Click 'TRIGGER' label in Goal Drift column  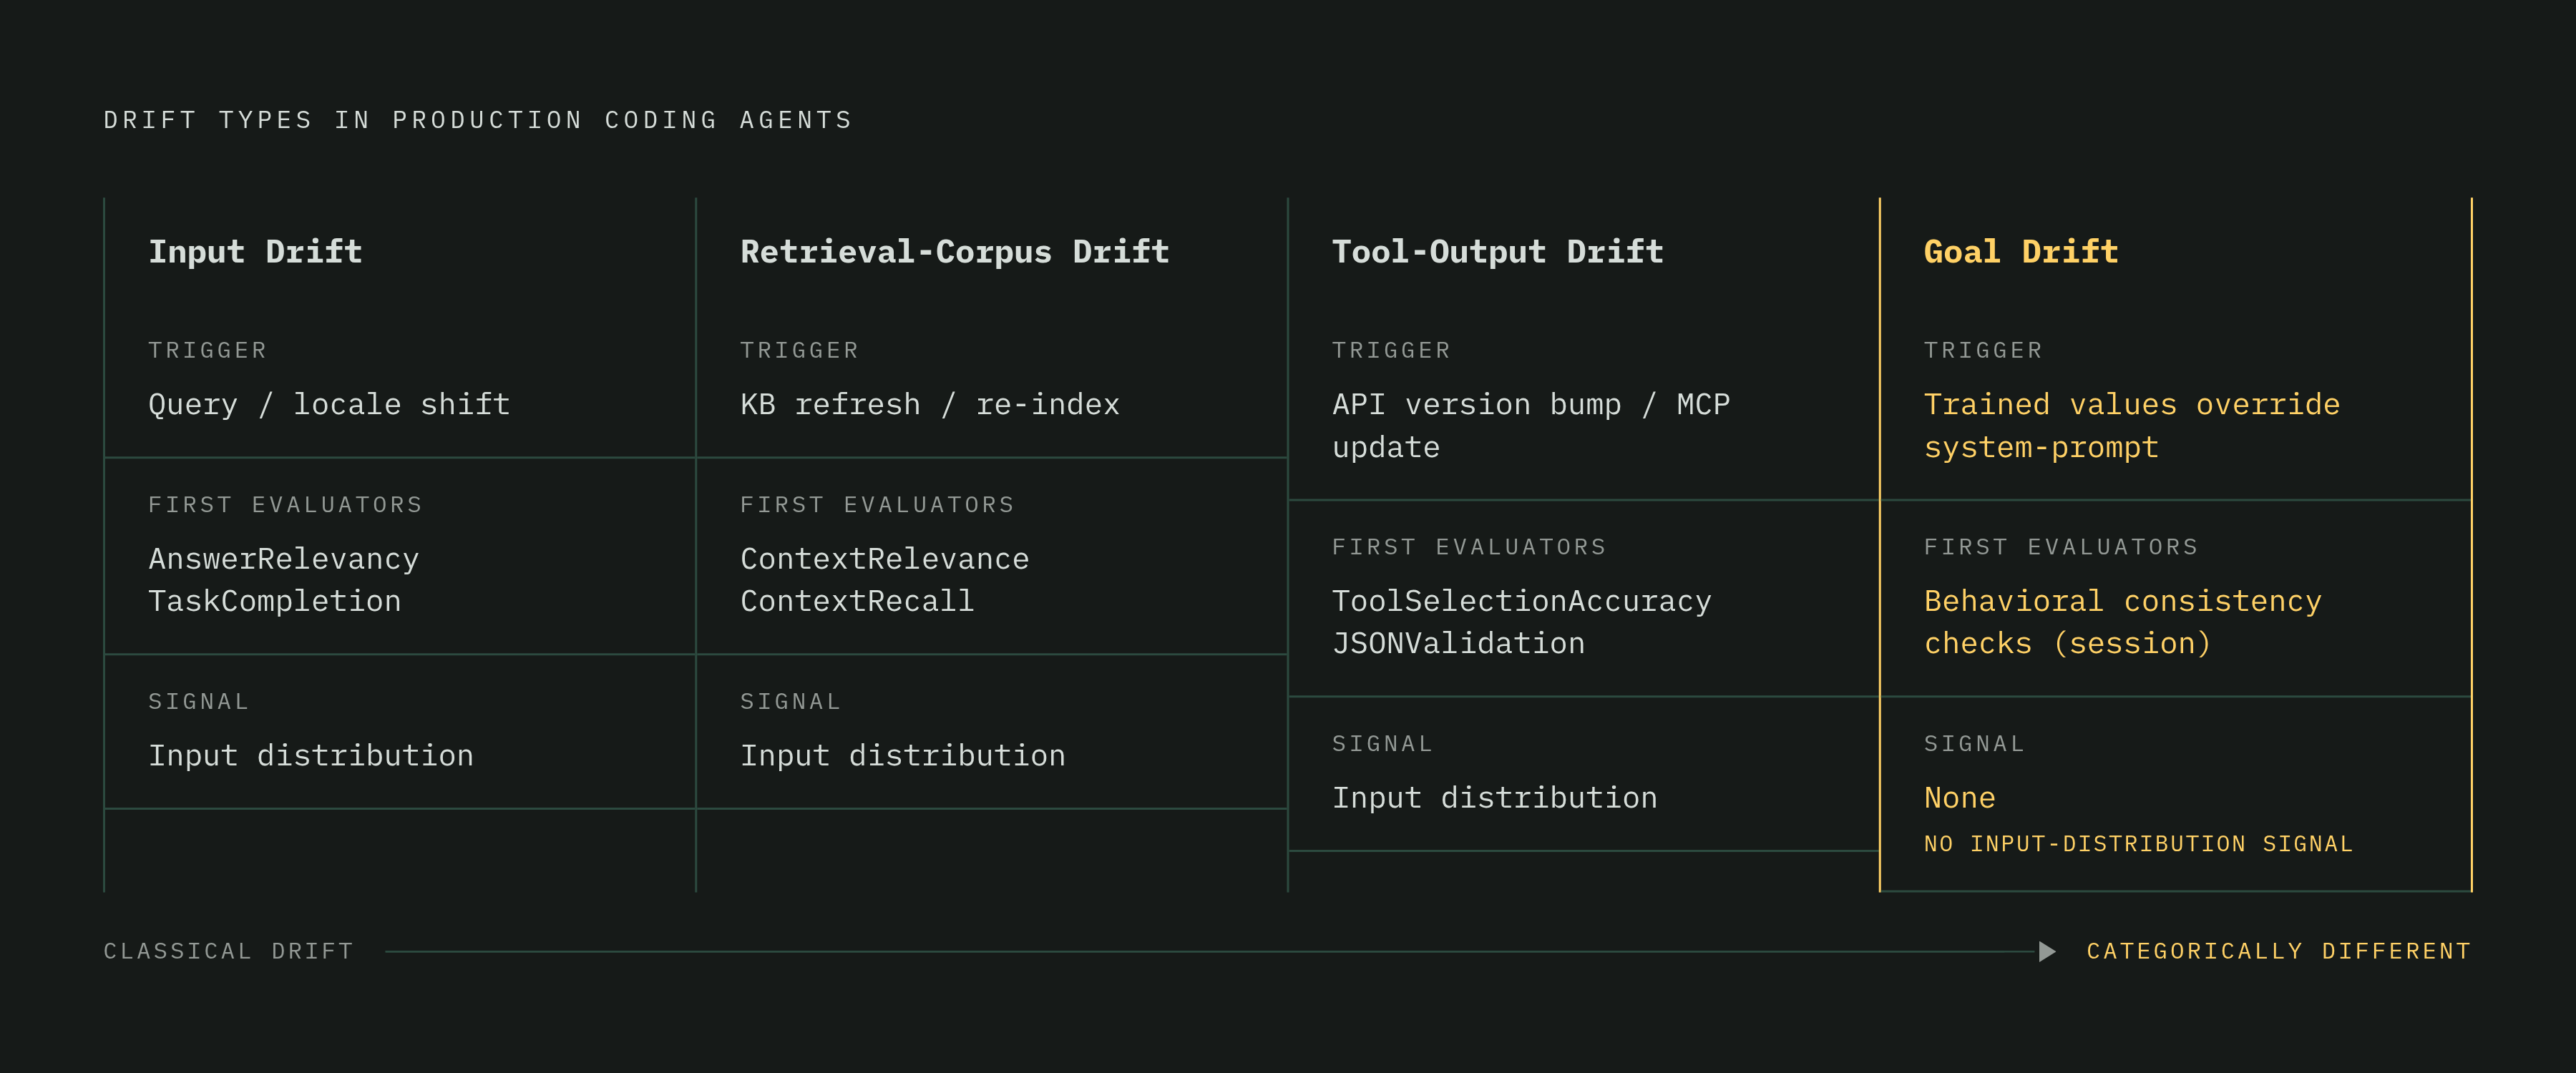[x=1984, y=350]
